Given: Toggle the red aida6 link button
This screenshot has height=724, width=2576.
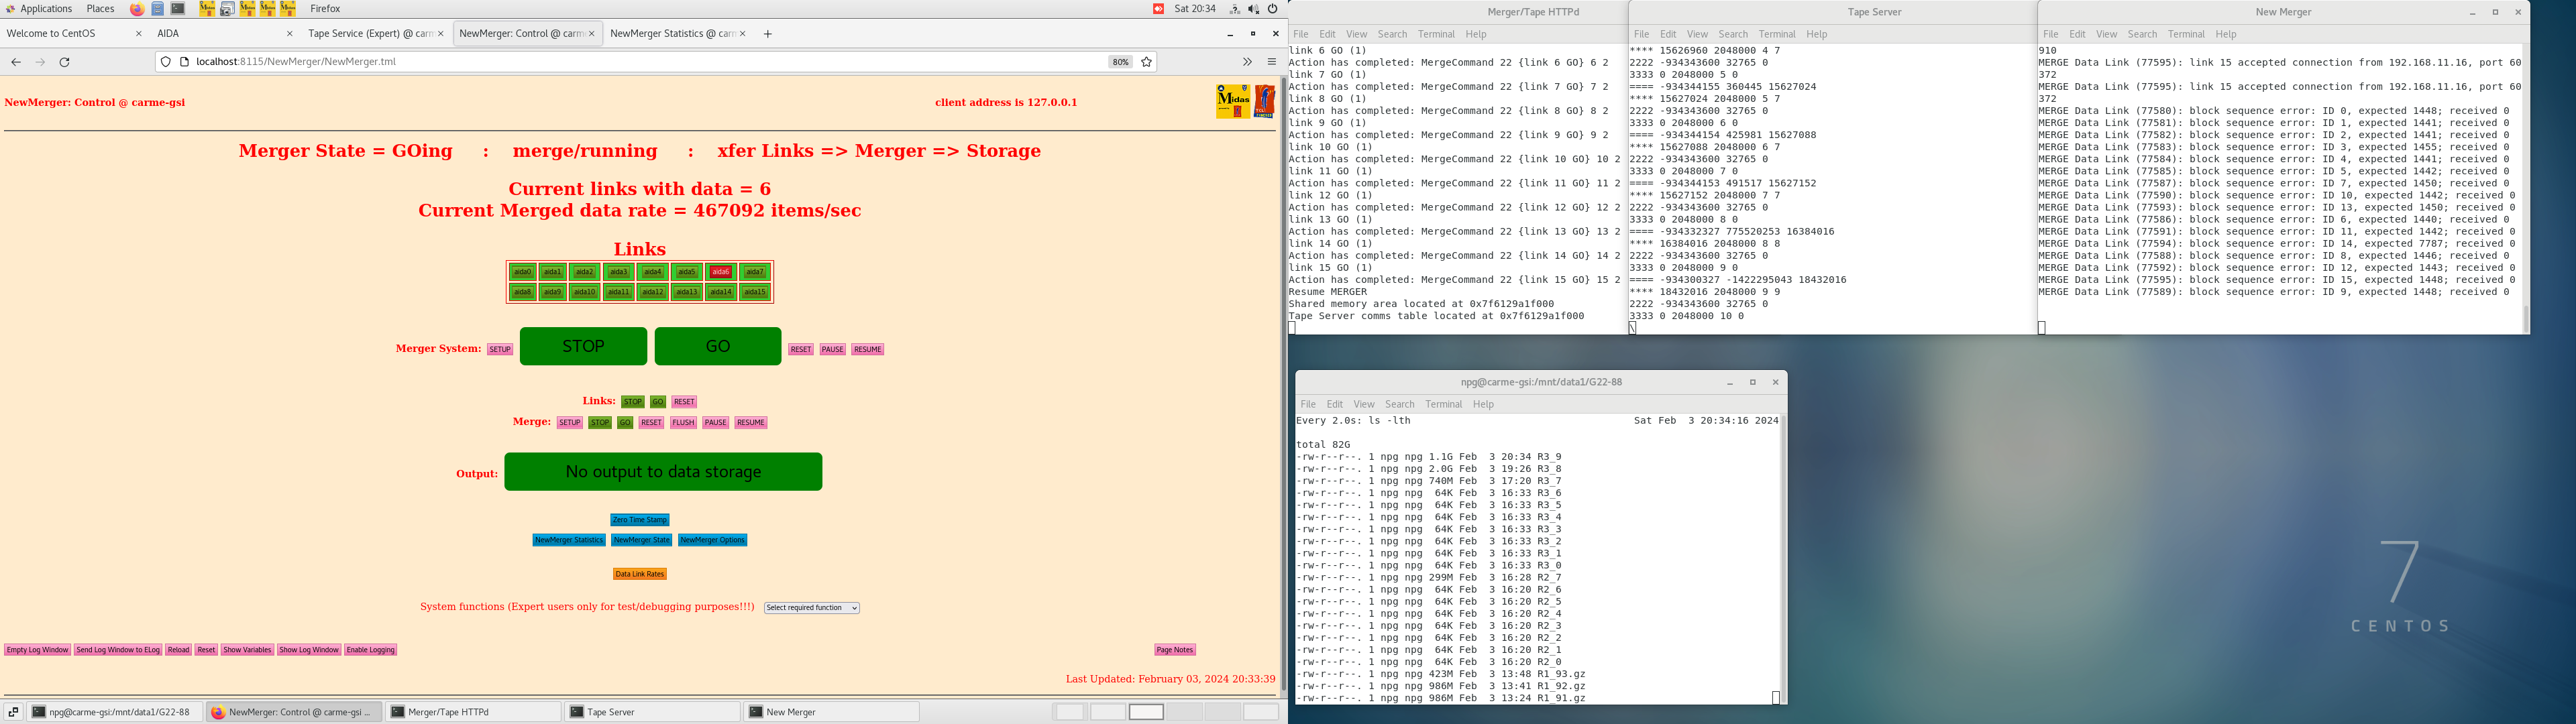Looking at the screenshot, I should pyautogui.click(x=720, y=272).
